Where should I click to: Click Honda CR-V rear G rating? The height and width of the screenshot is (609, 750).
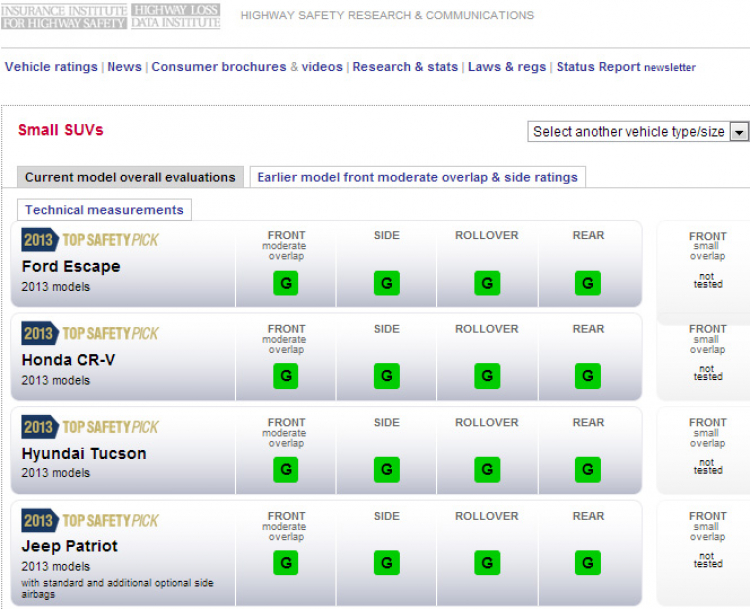[x=588, y=376]
